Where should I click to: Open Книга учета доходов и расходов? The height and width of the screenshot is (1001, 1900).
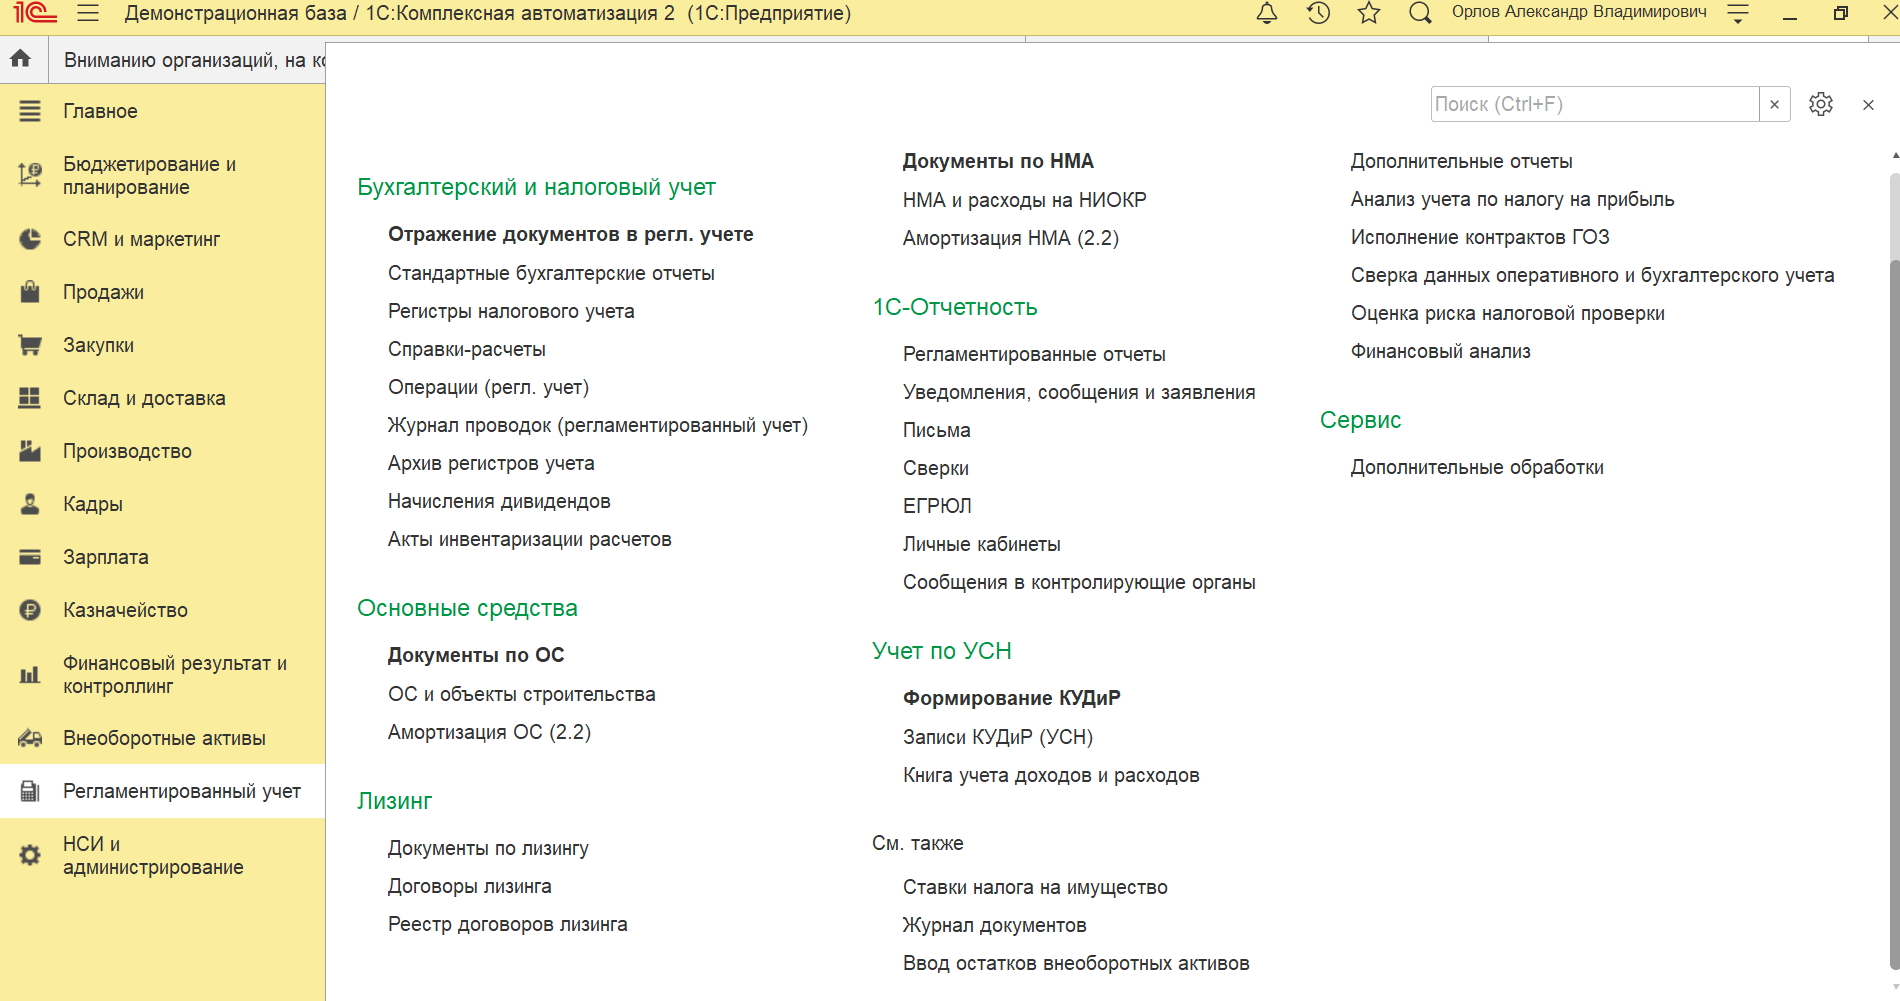[1051, 775]
